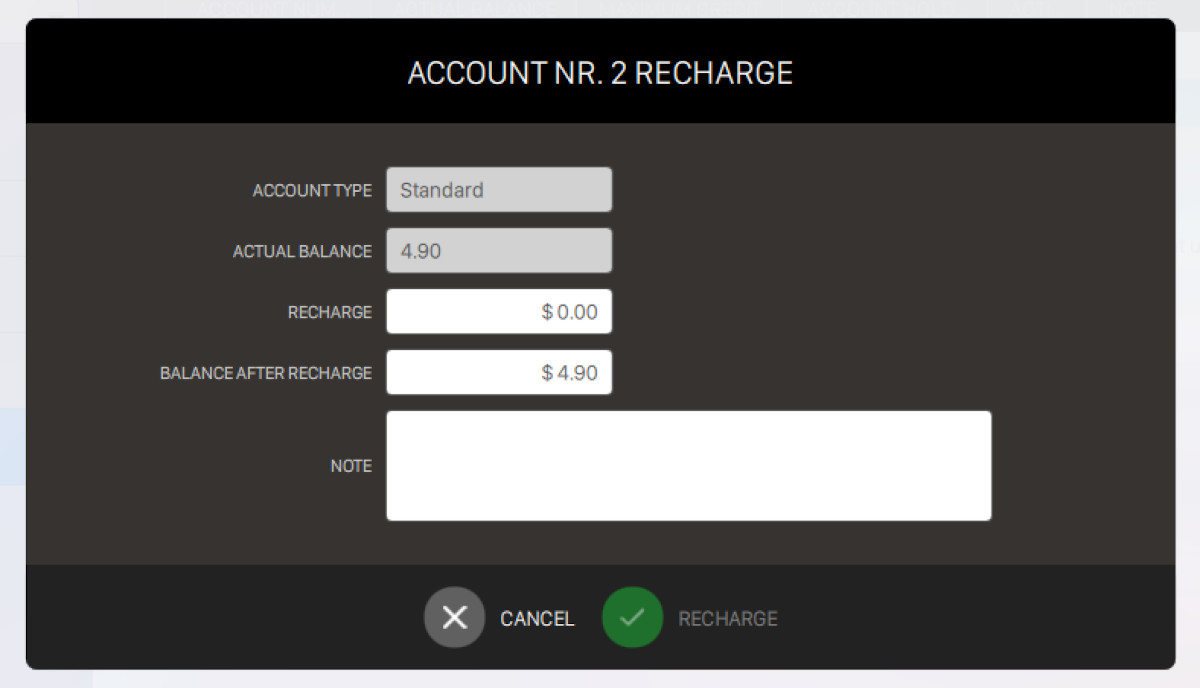The height and width of the screenshot is (688, 1200).
Task: Click the RECHARGE form label
Action: click(x=329, y=313)
